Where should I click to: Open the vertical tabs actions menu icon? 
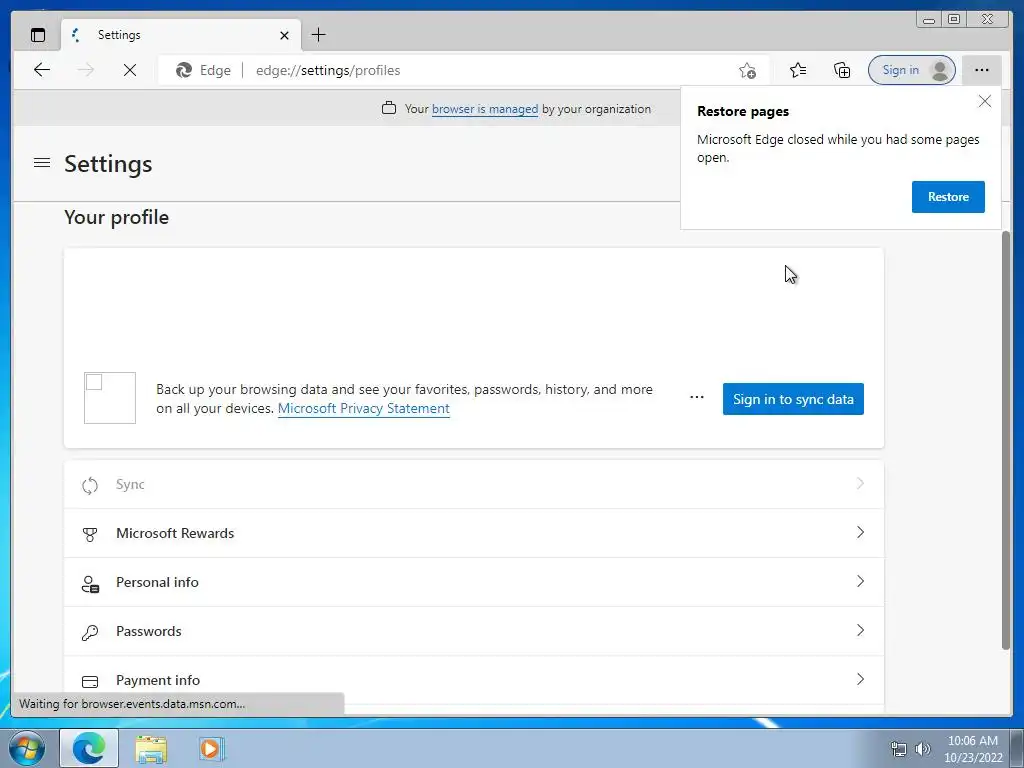38,35
